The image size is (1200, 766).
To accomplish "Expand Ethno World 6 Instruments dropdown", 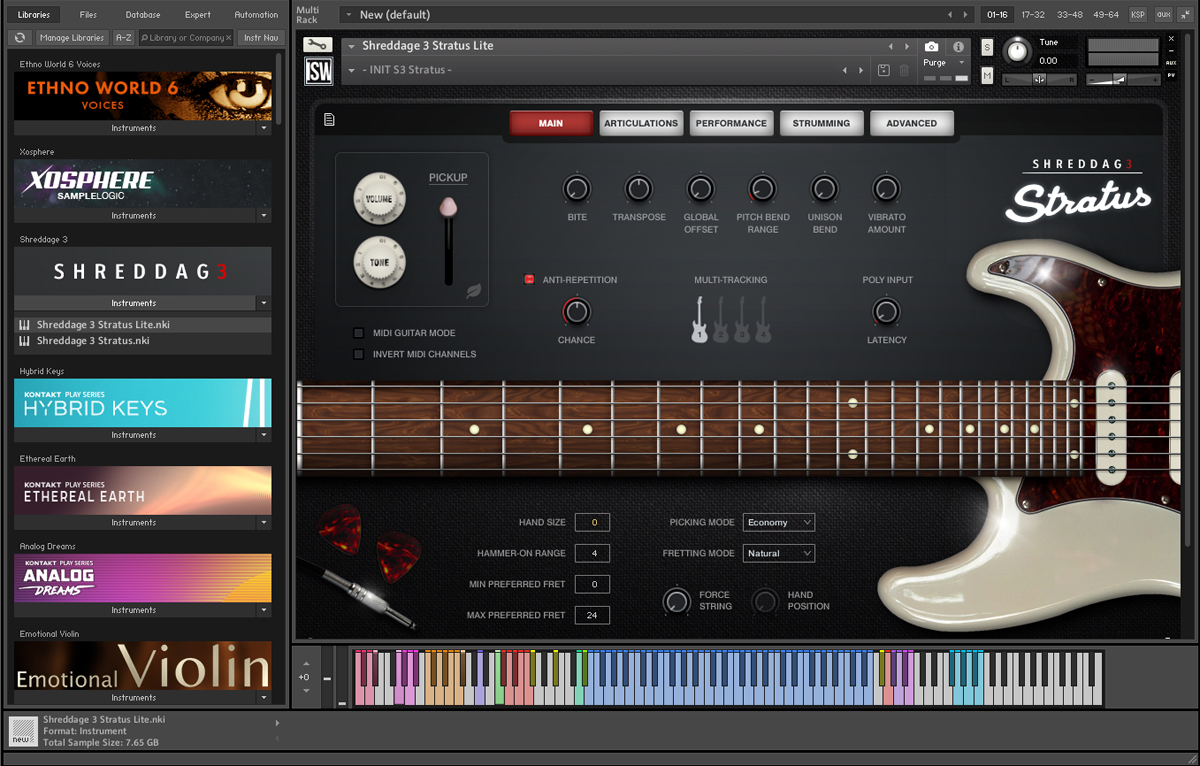I will coord(265,128).
